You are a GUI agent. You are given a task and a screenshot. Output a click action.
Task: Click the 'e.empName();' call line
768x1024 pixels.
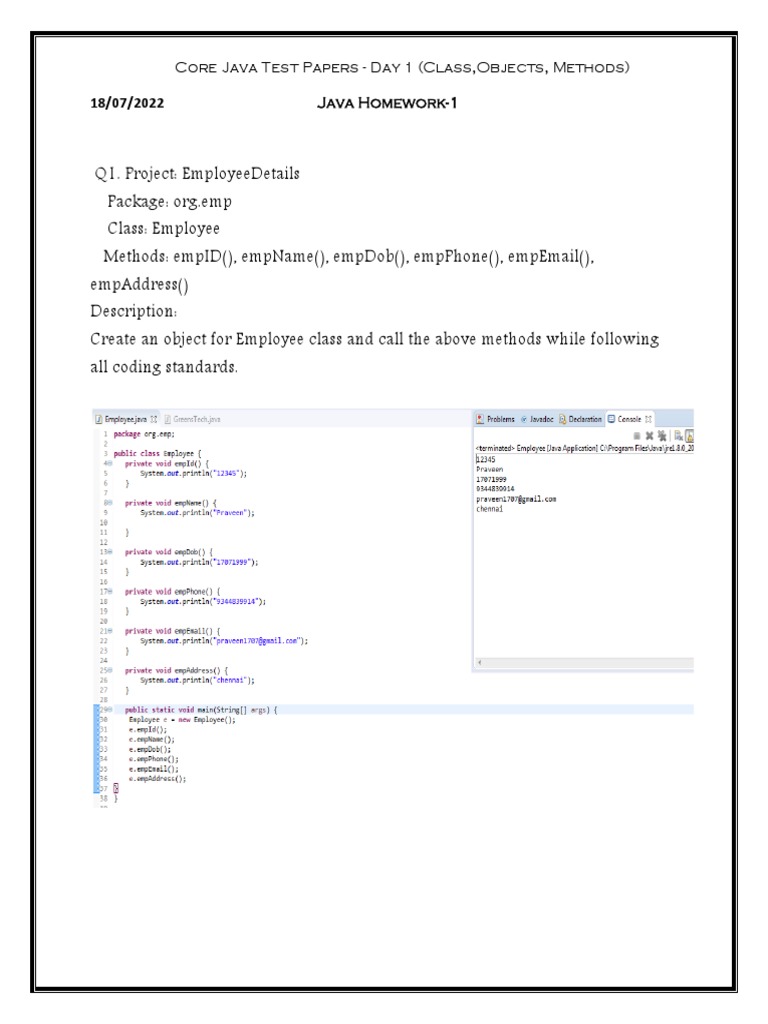(x=152, y=739)
